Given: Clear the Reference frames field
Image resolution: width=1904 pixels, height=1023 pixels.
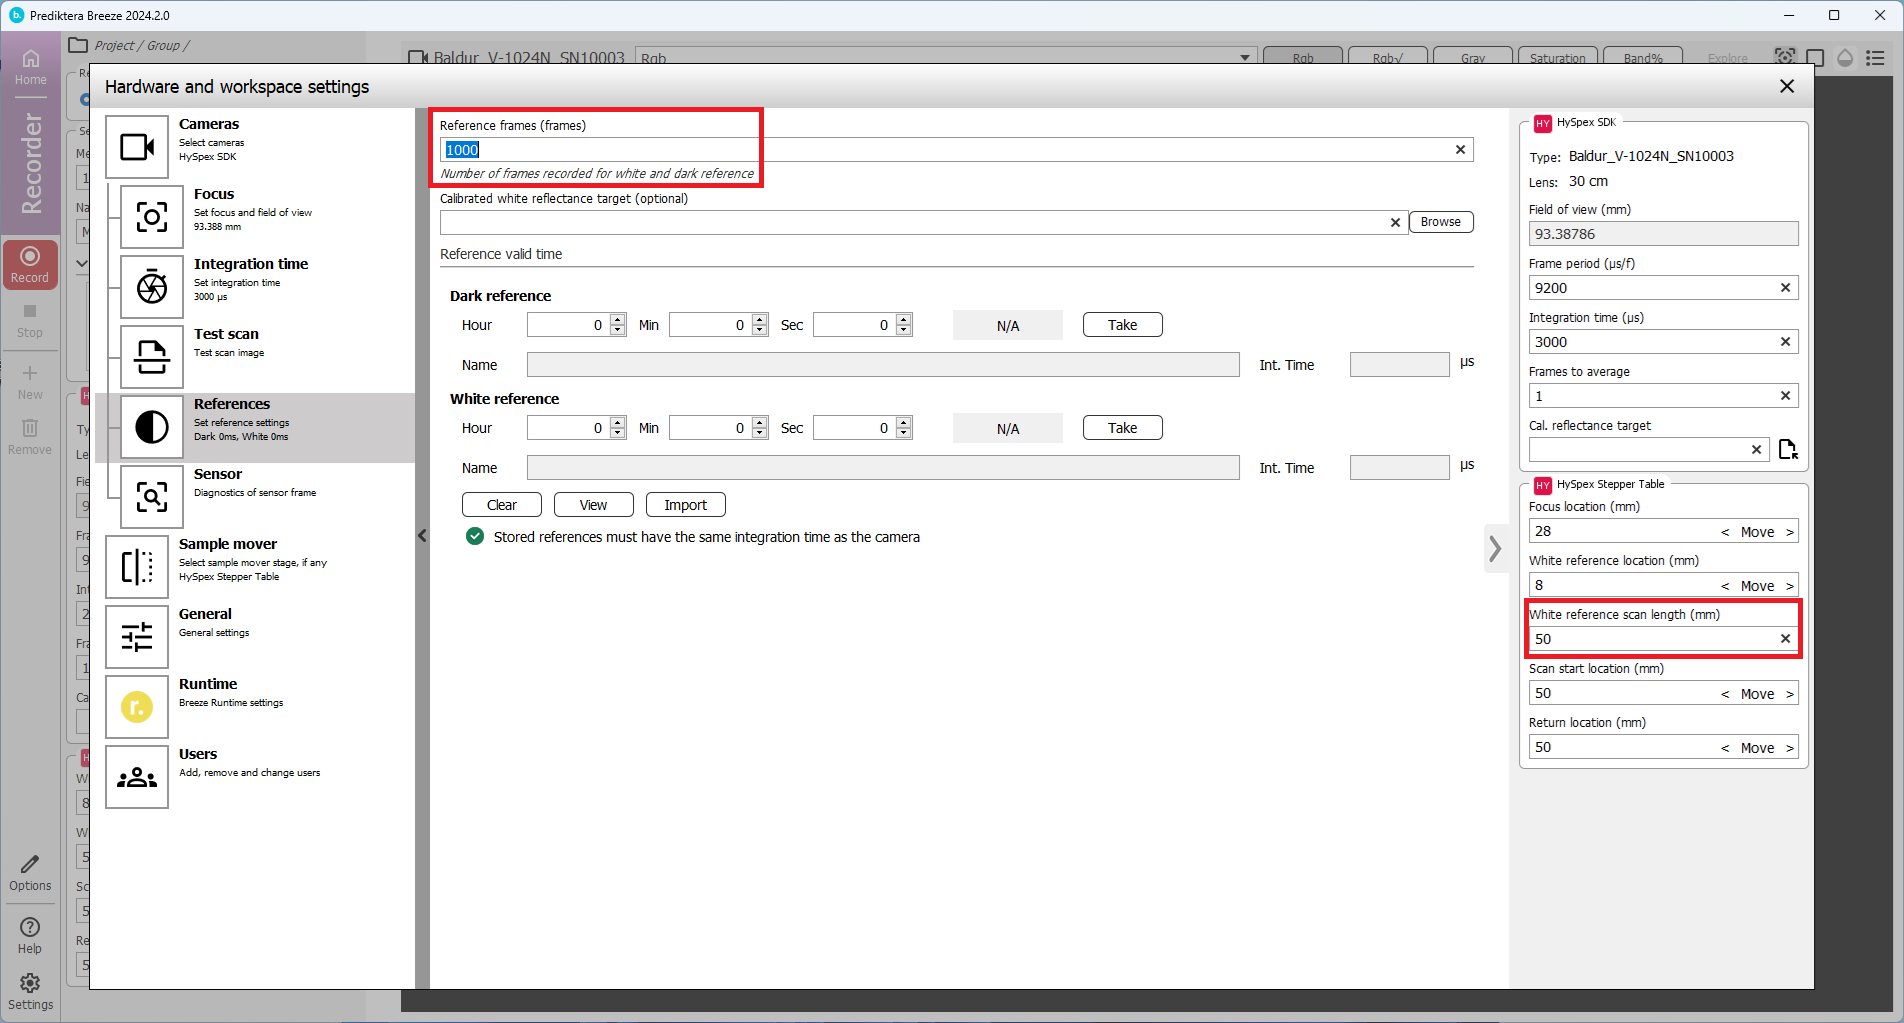Looking at the screenshot, I should (x=1460, y=150).
